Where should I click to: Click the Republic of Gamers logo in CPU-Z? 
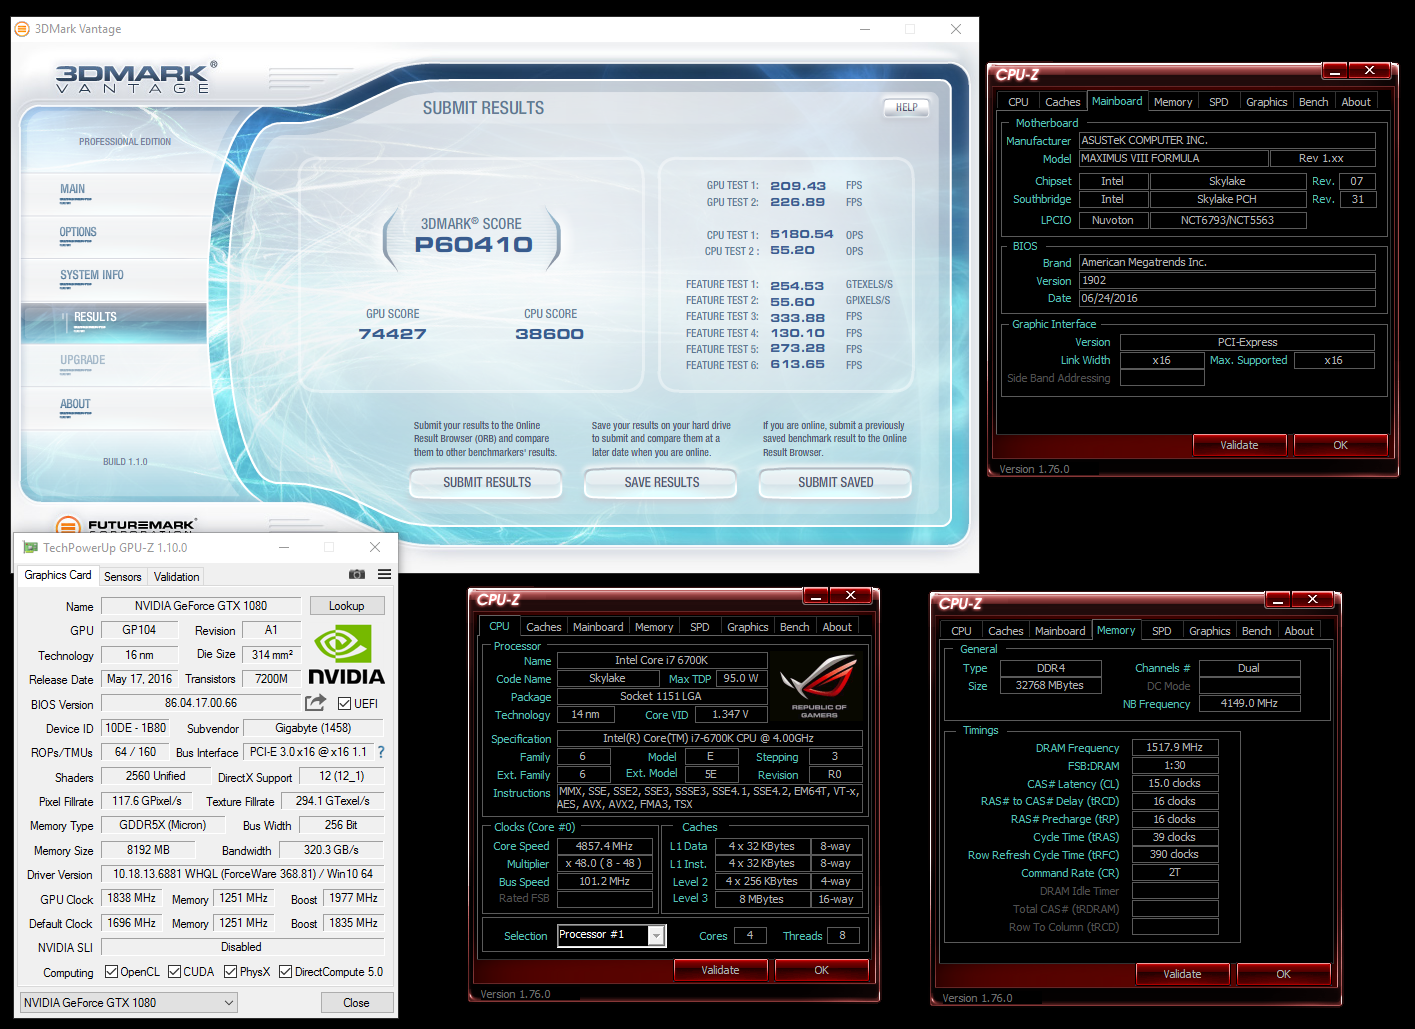819,687
